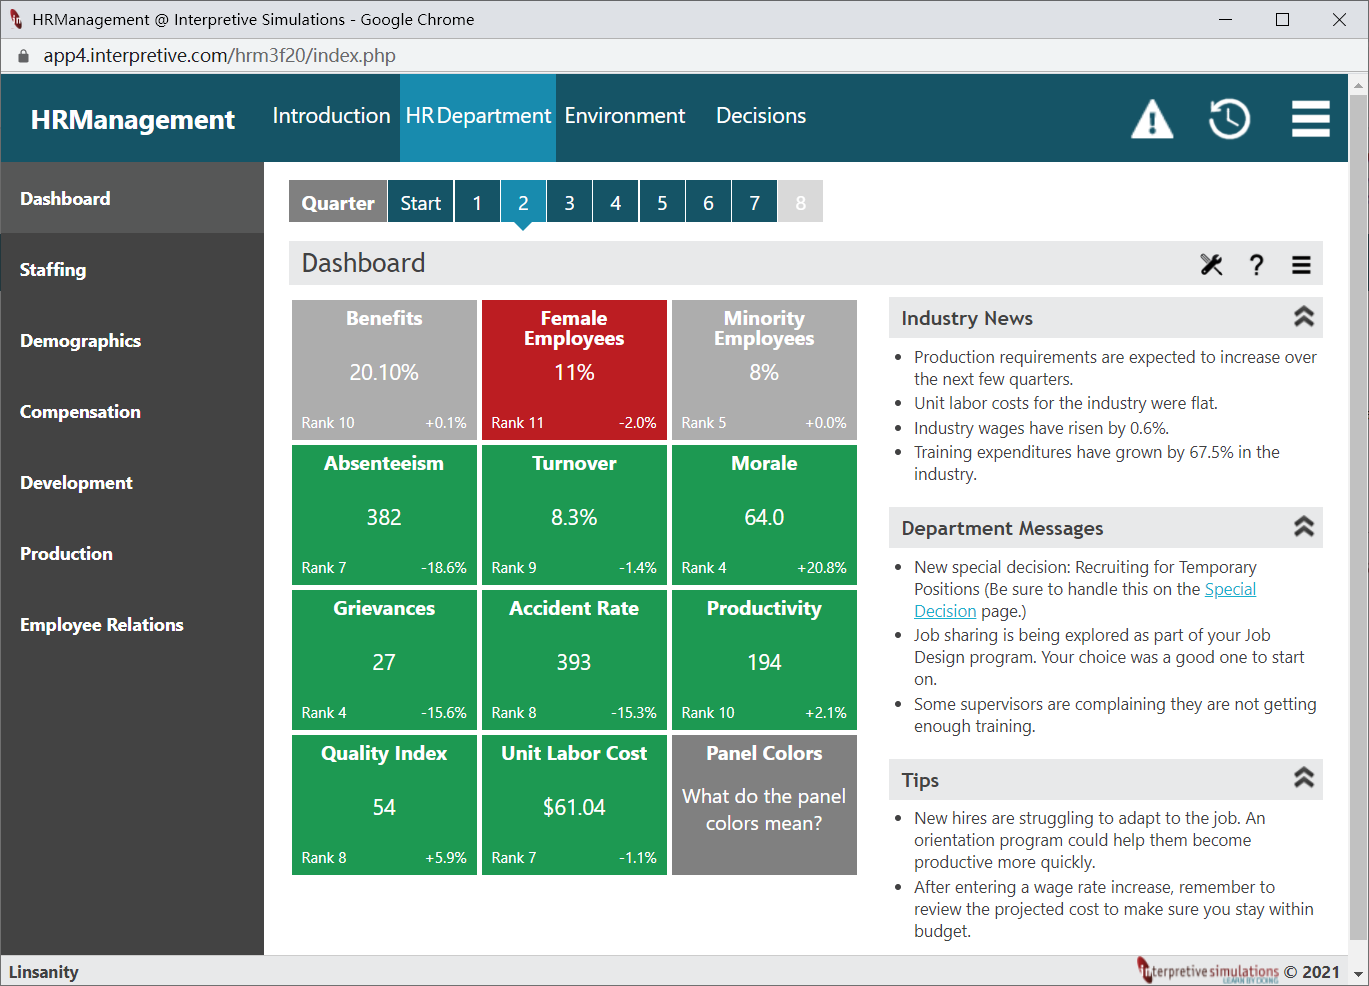Open Dashboard help question mark

pos(1257,264)
